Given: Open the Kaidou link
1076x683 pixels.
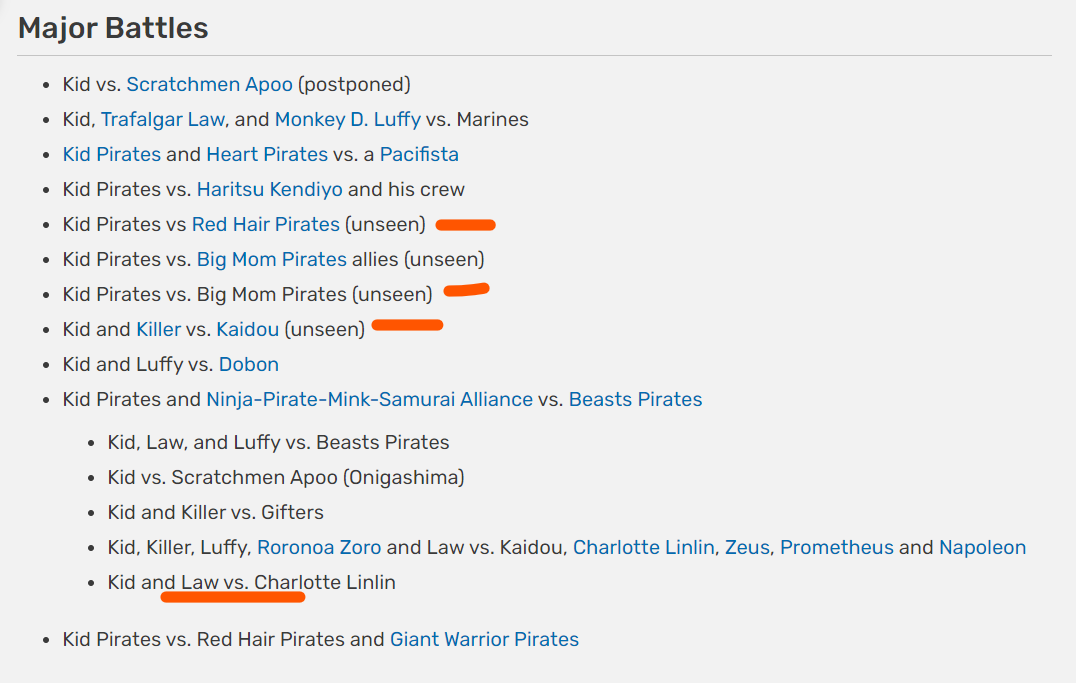Looking at the screenshot, I should tap(247, 330).
